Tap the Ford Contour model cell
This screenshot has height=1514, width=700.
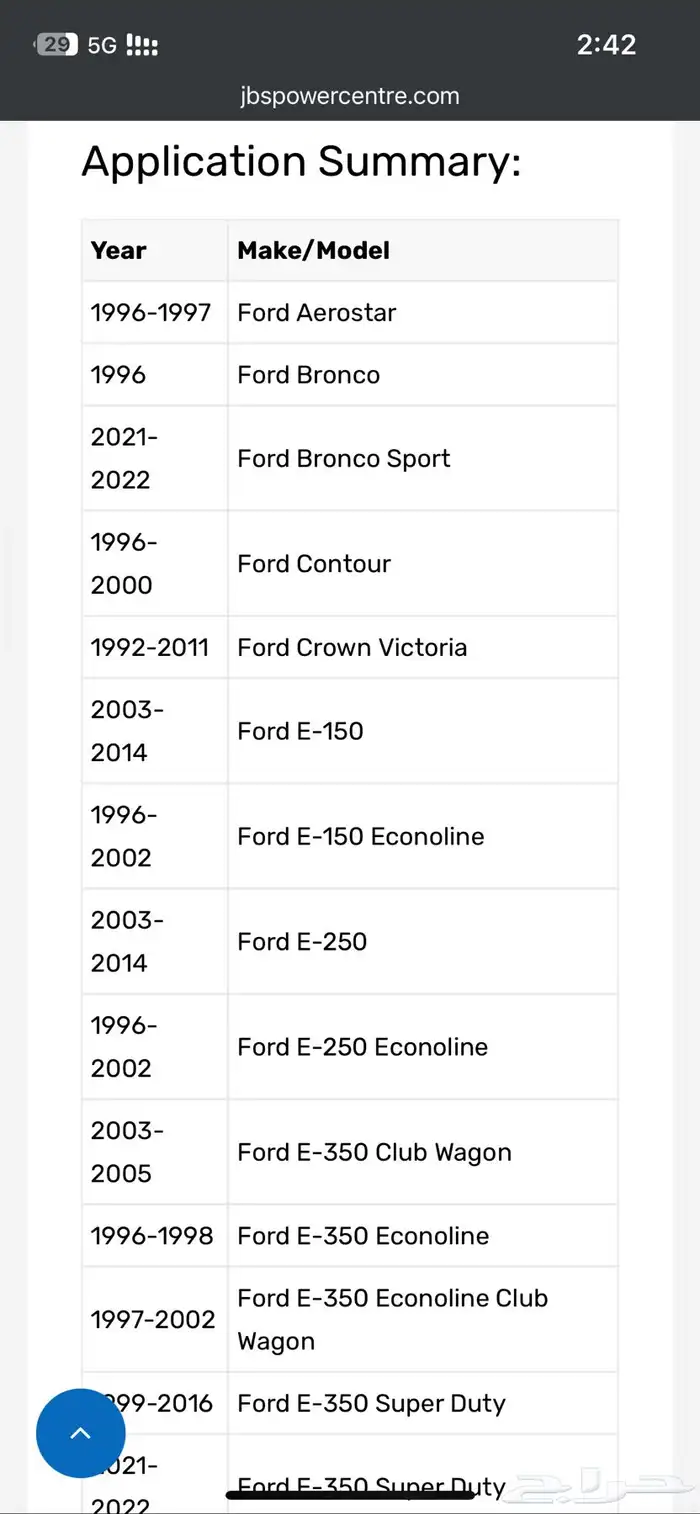314,564
